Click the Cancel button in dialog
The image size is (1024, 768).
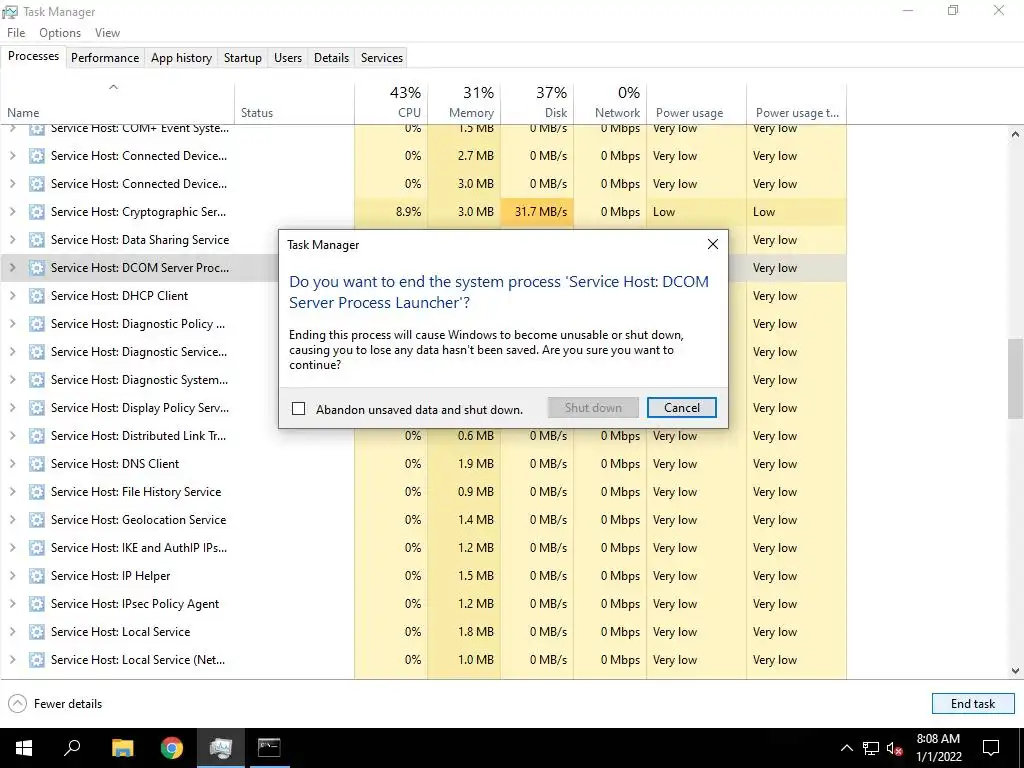[681, 408]
